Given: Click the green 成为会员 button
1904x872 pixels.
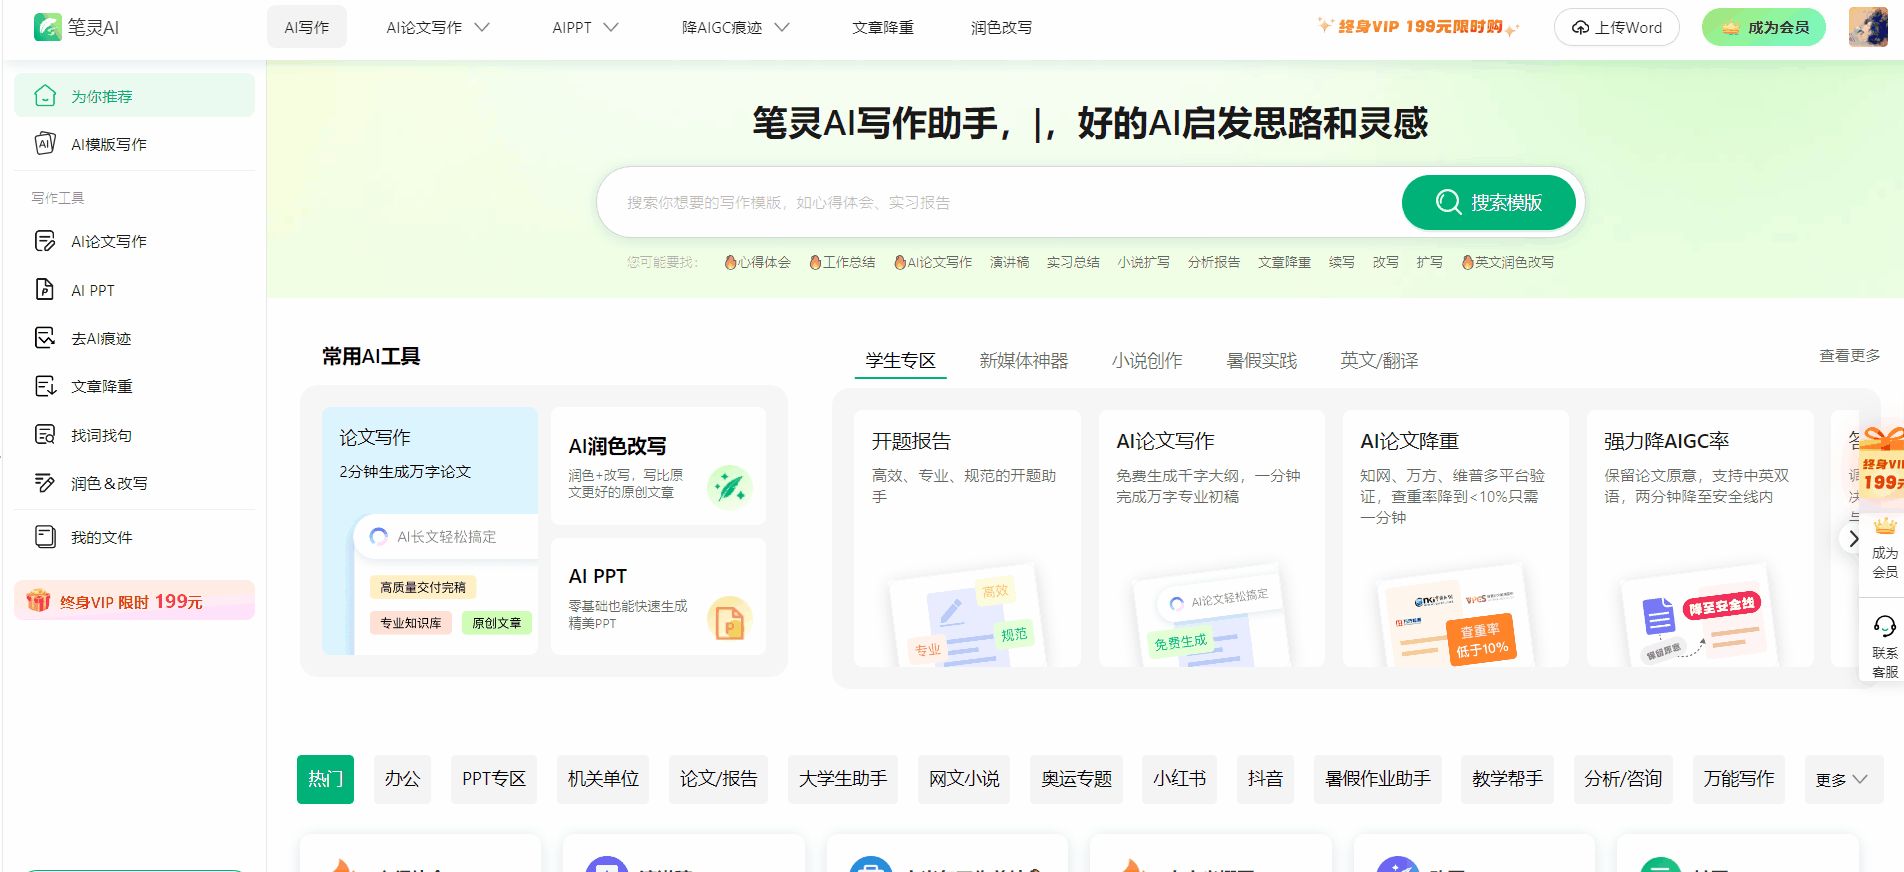Looking at the screenshot, I should pyautogui.click(x=1764, y=27).
